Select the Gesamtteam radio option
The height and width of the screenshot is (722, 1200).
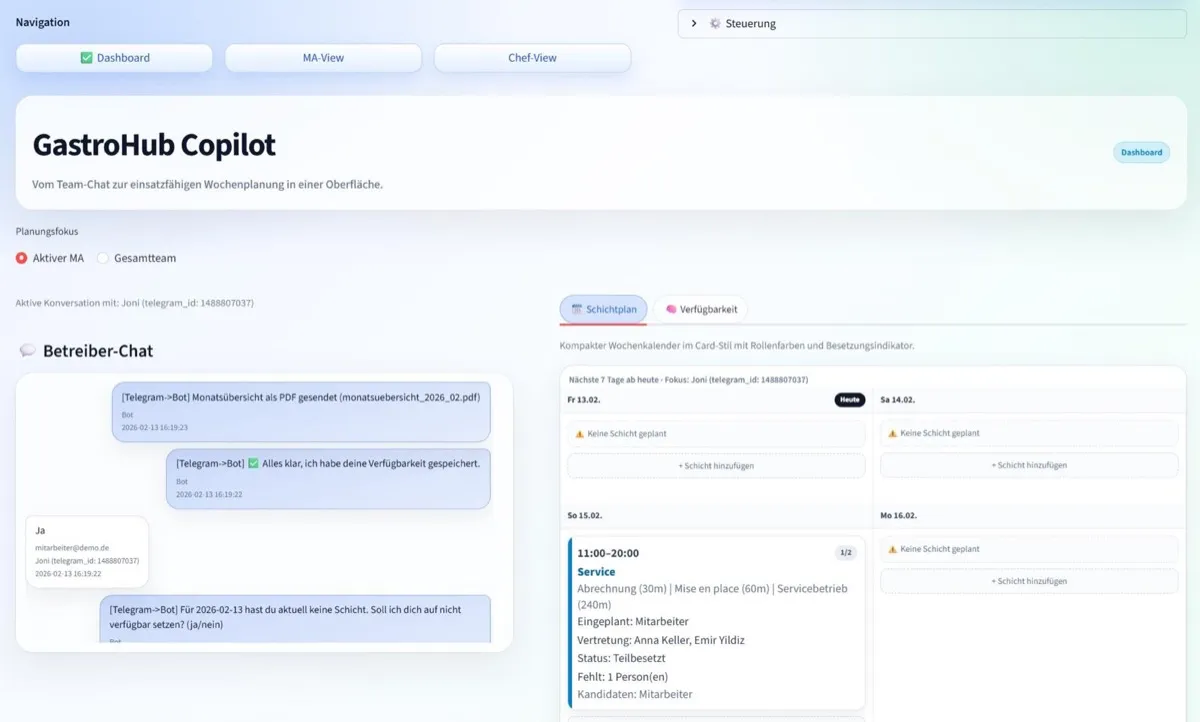click(103, 258)
